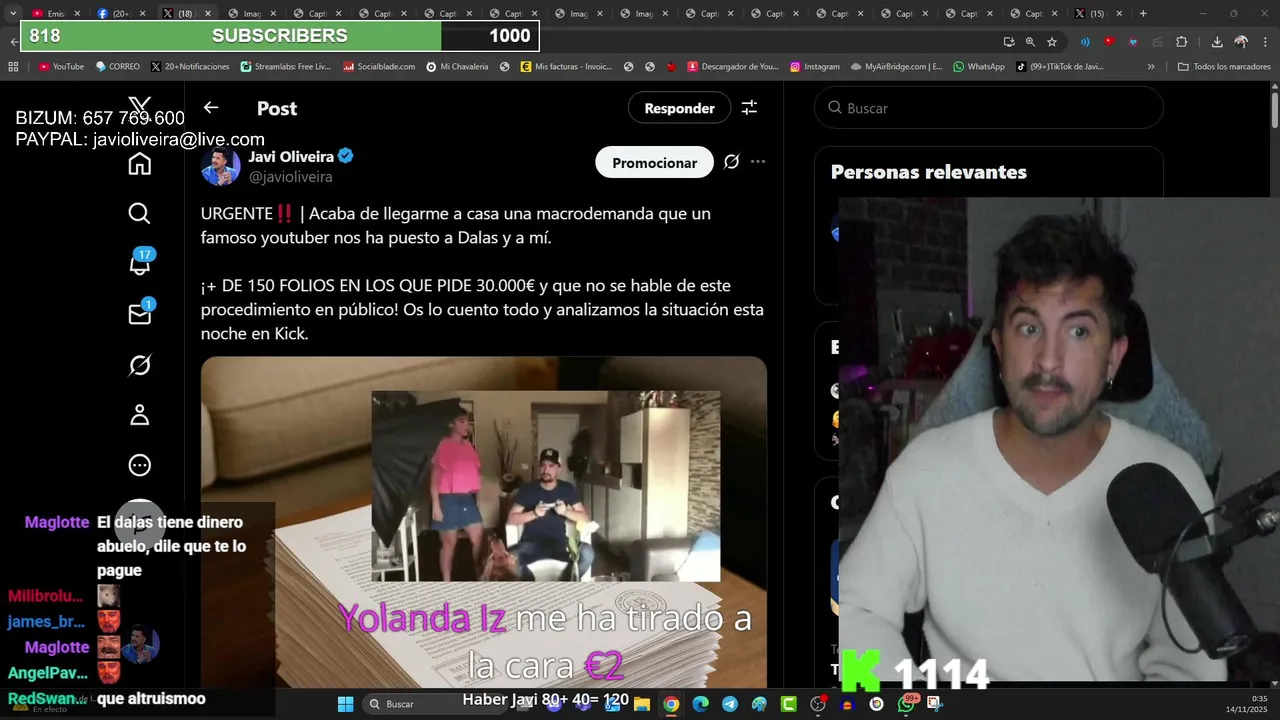Open a new browser tab with plus
Screen dimensions: 1280x720
[x=1143, y=14]
